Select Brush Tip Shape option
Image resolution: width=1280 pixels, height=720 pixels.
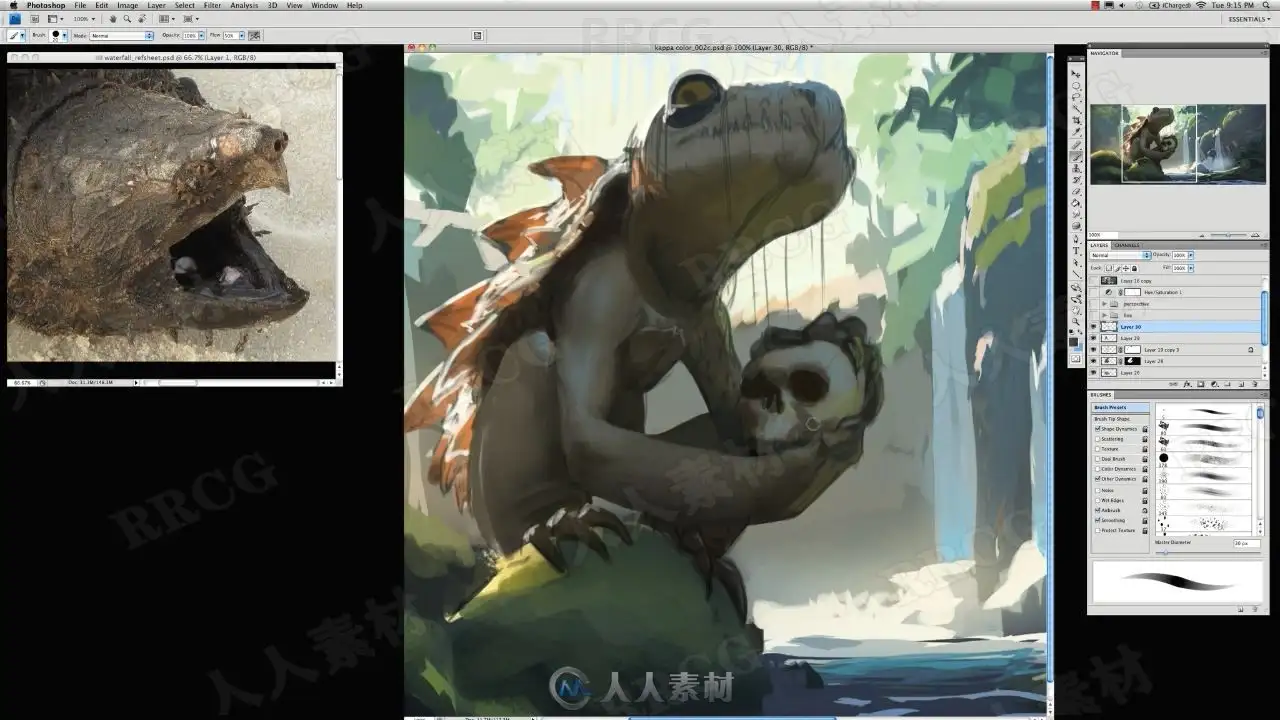click(1120, 418)
